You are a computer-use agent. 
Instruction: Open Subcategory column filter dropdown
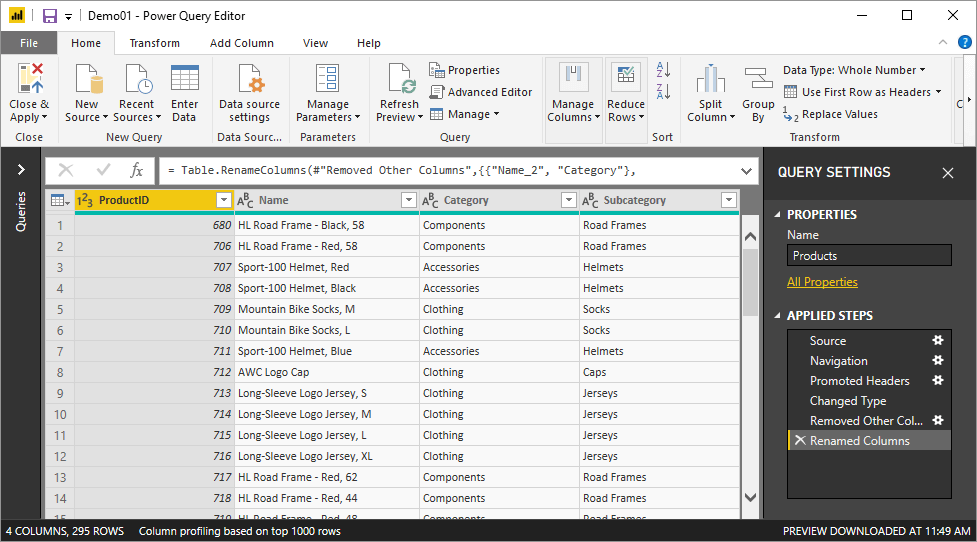coord(728,200)
